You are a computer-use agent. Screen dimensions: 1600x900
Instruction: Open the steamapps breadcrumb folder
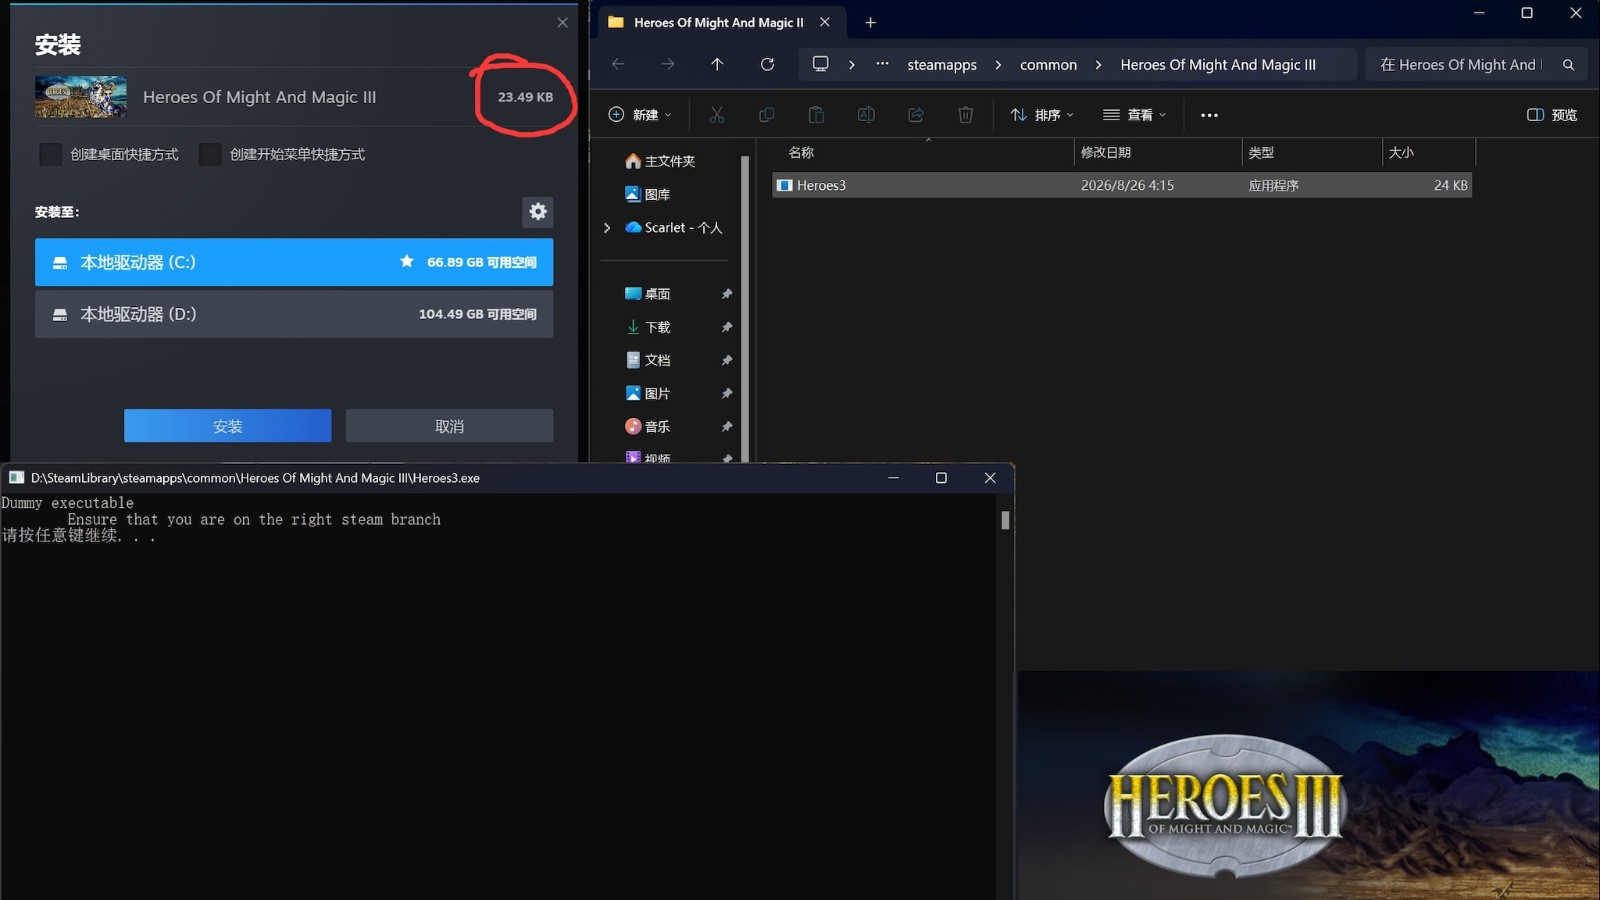942,64
